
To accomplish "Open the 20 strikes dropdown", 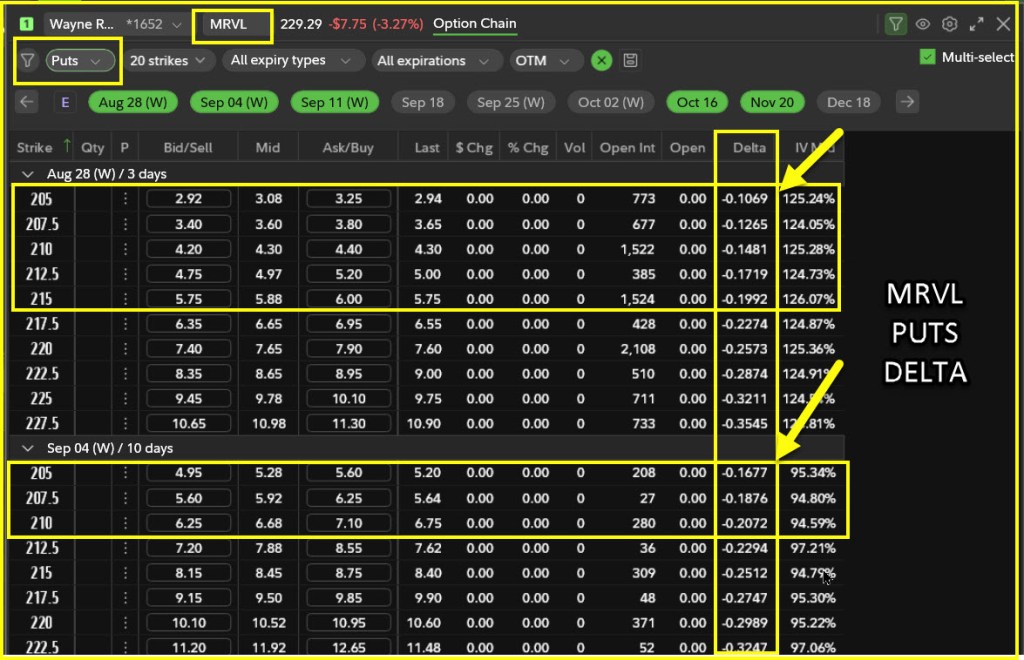I will tap(167, 61).
